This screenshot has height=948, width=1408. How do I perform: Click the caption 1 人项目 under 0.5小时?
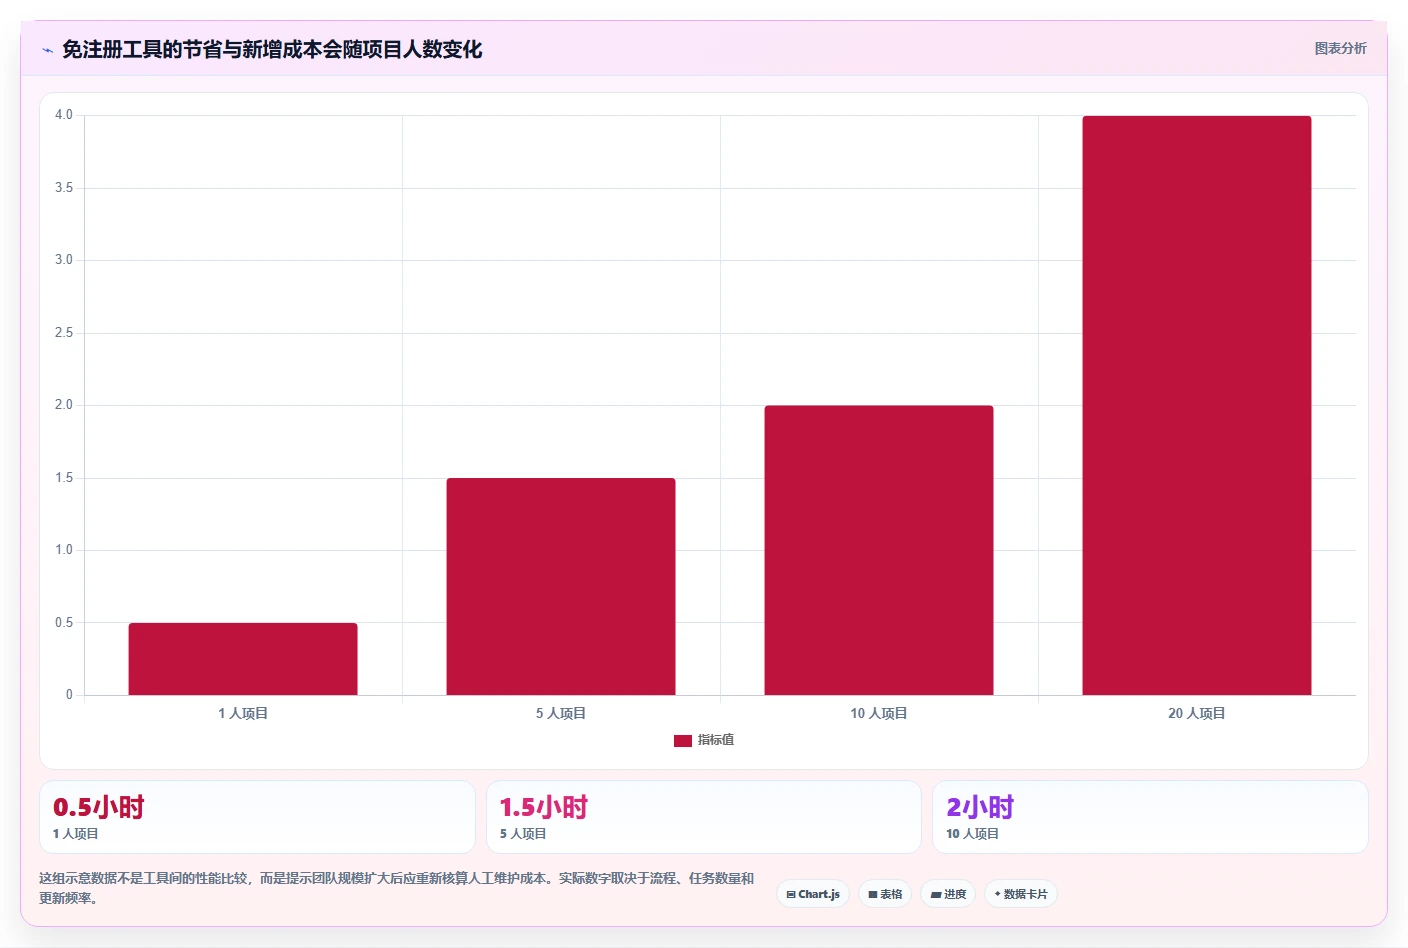pos(76,833)
